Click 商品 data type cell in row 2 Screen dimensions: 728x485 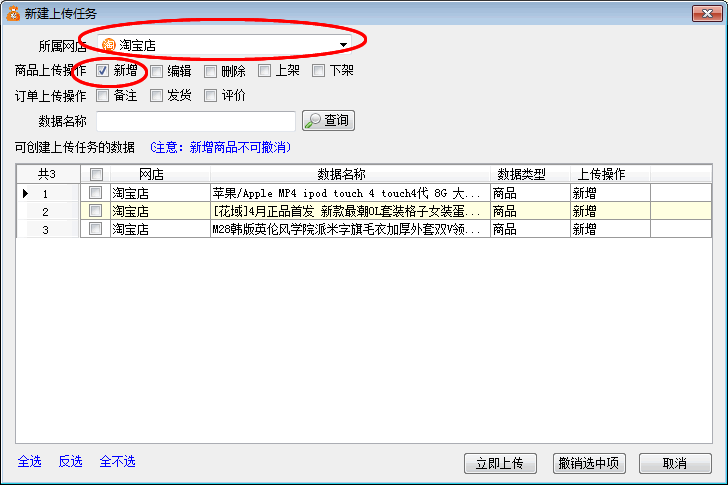[x=530, y=211]
